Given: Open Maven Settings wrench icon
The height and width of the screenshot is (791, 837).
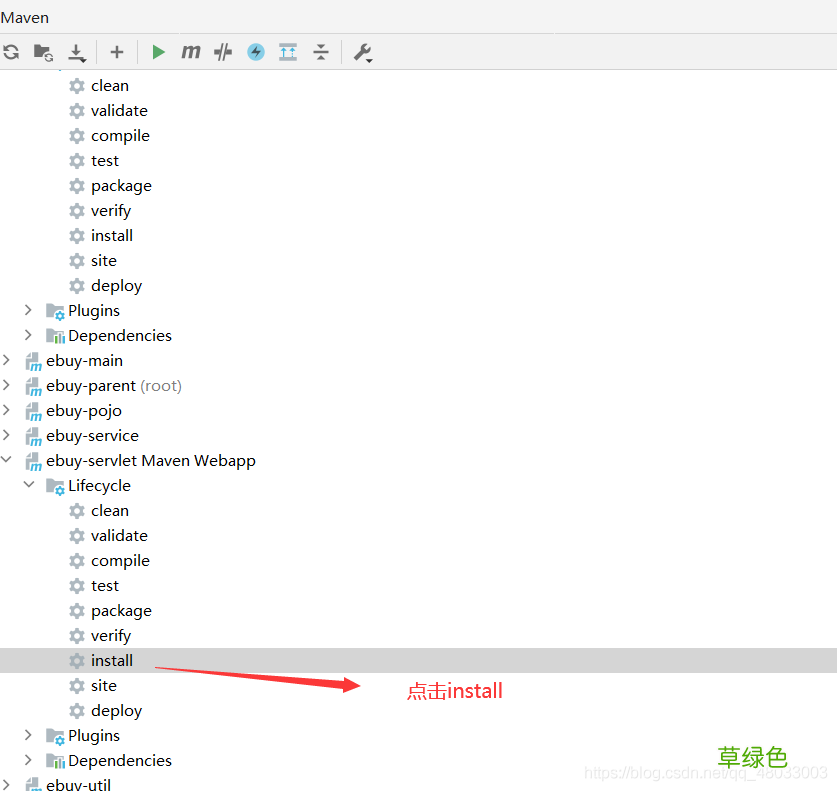Looking at the screenshot, I should pos(363,52).
